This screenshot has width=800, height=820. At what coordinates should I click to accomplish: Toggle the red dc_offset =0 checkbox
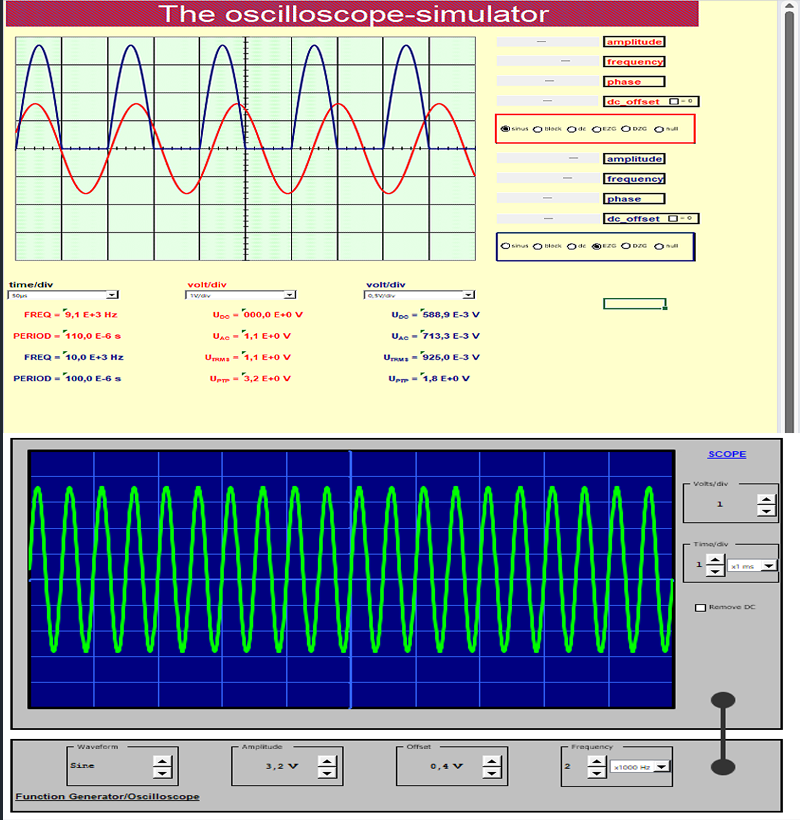[674, 101]
